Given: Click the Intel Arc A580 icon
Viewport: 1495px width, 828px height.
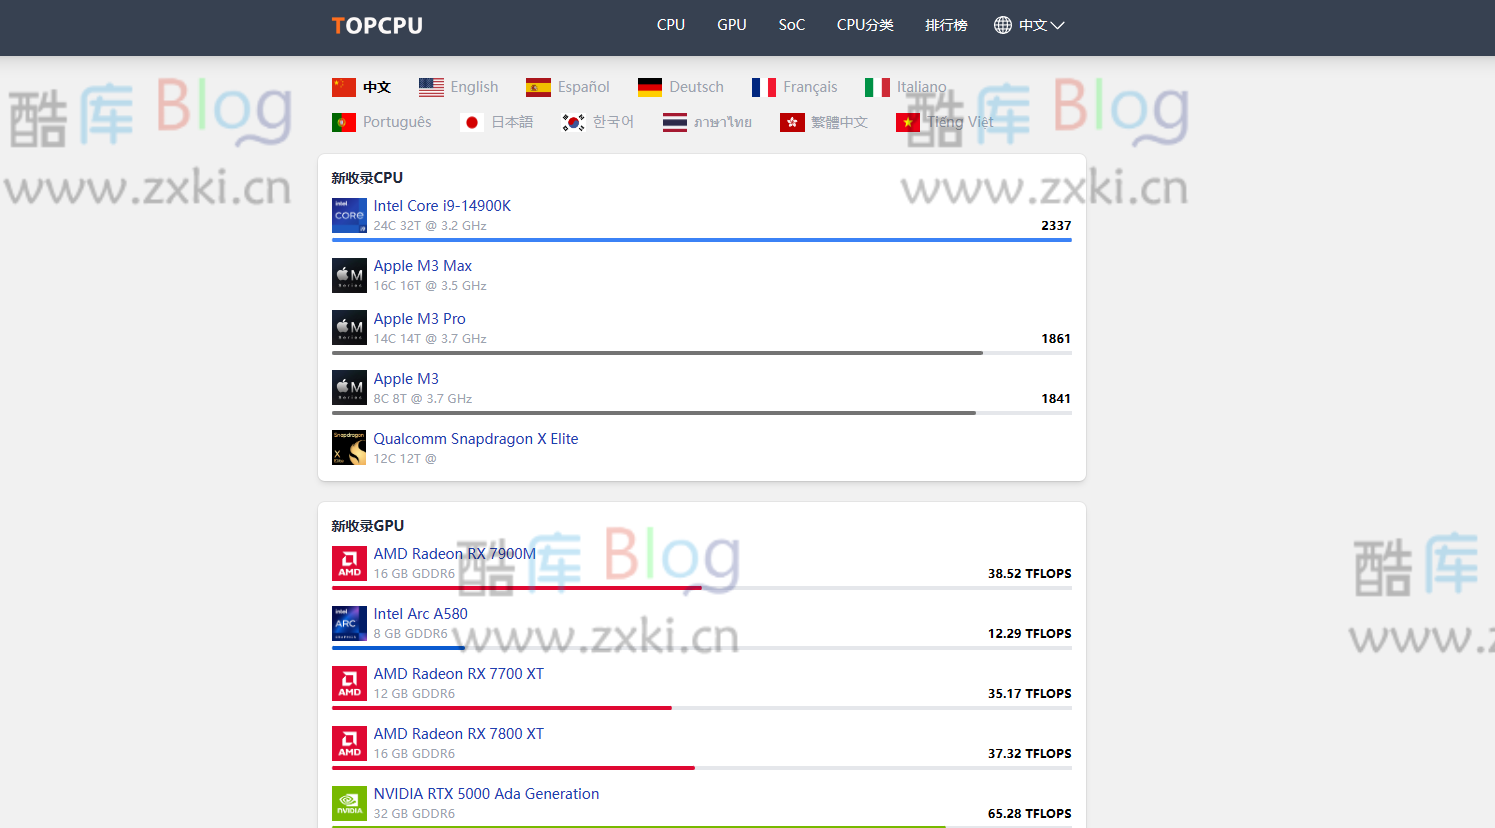Looking at the screenshot, I should (349, 623).
